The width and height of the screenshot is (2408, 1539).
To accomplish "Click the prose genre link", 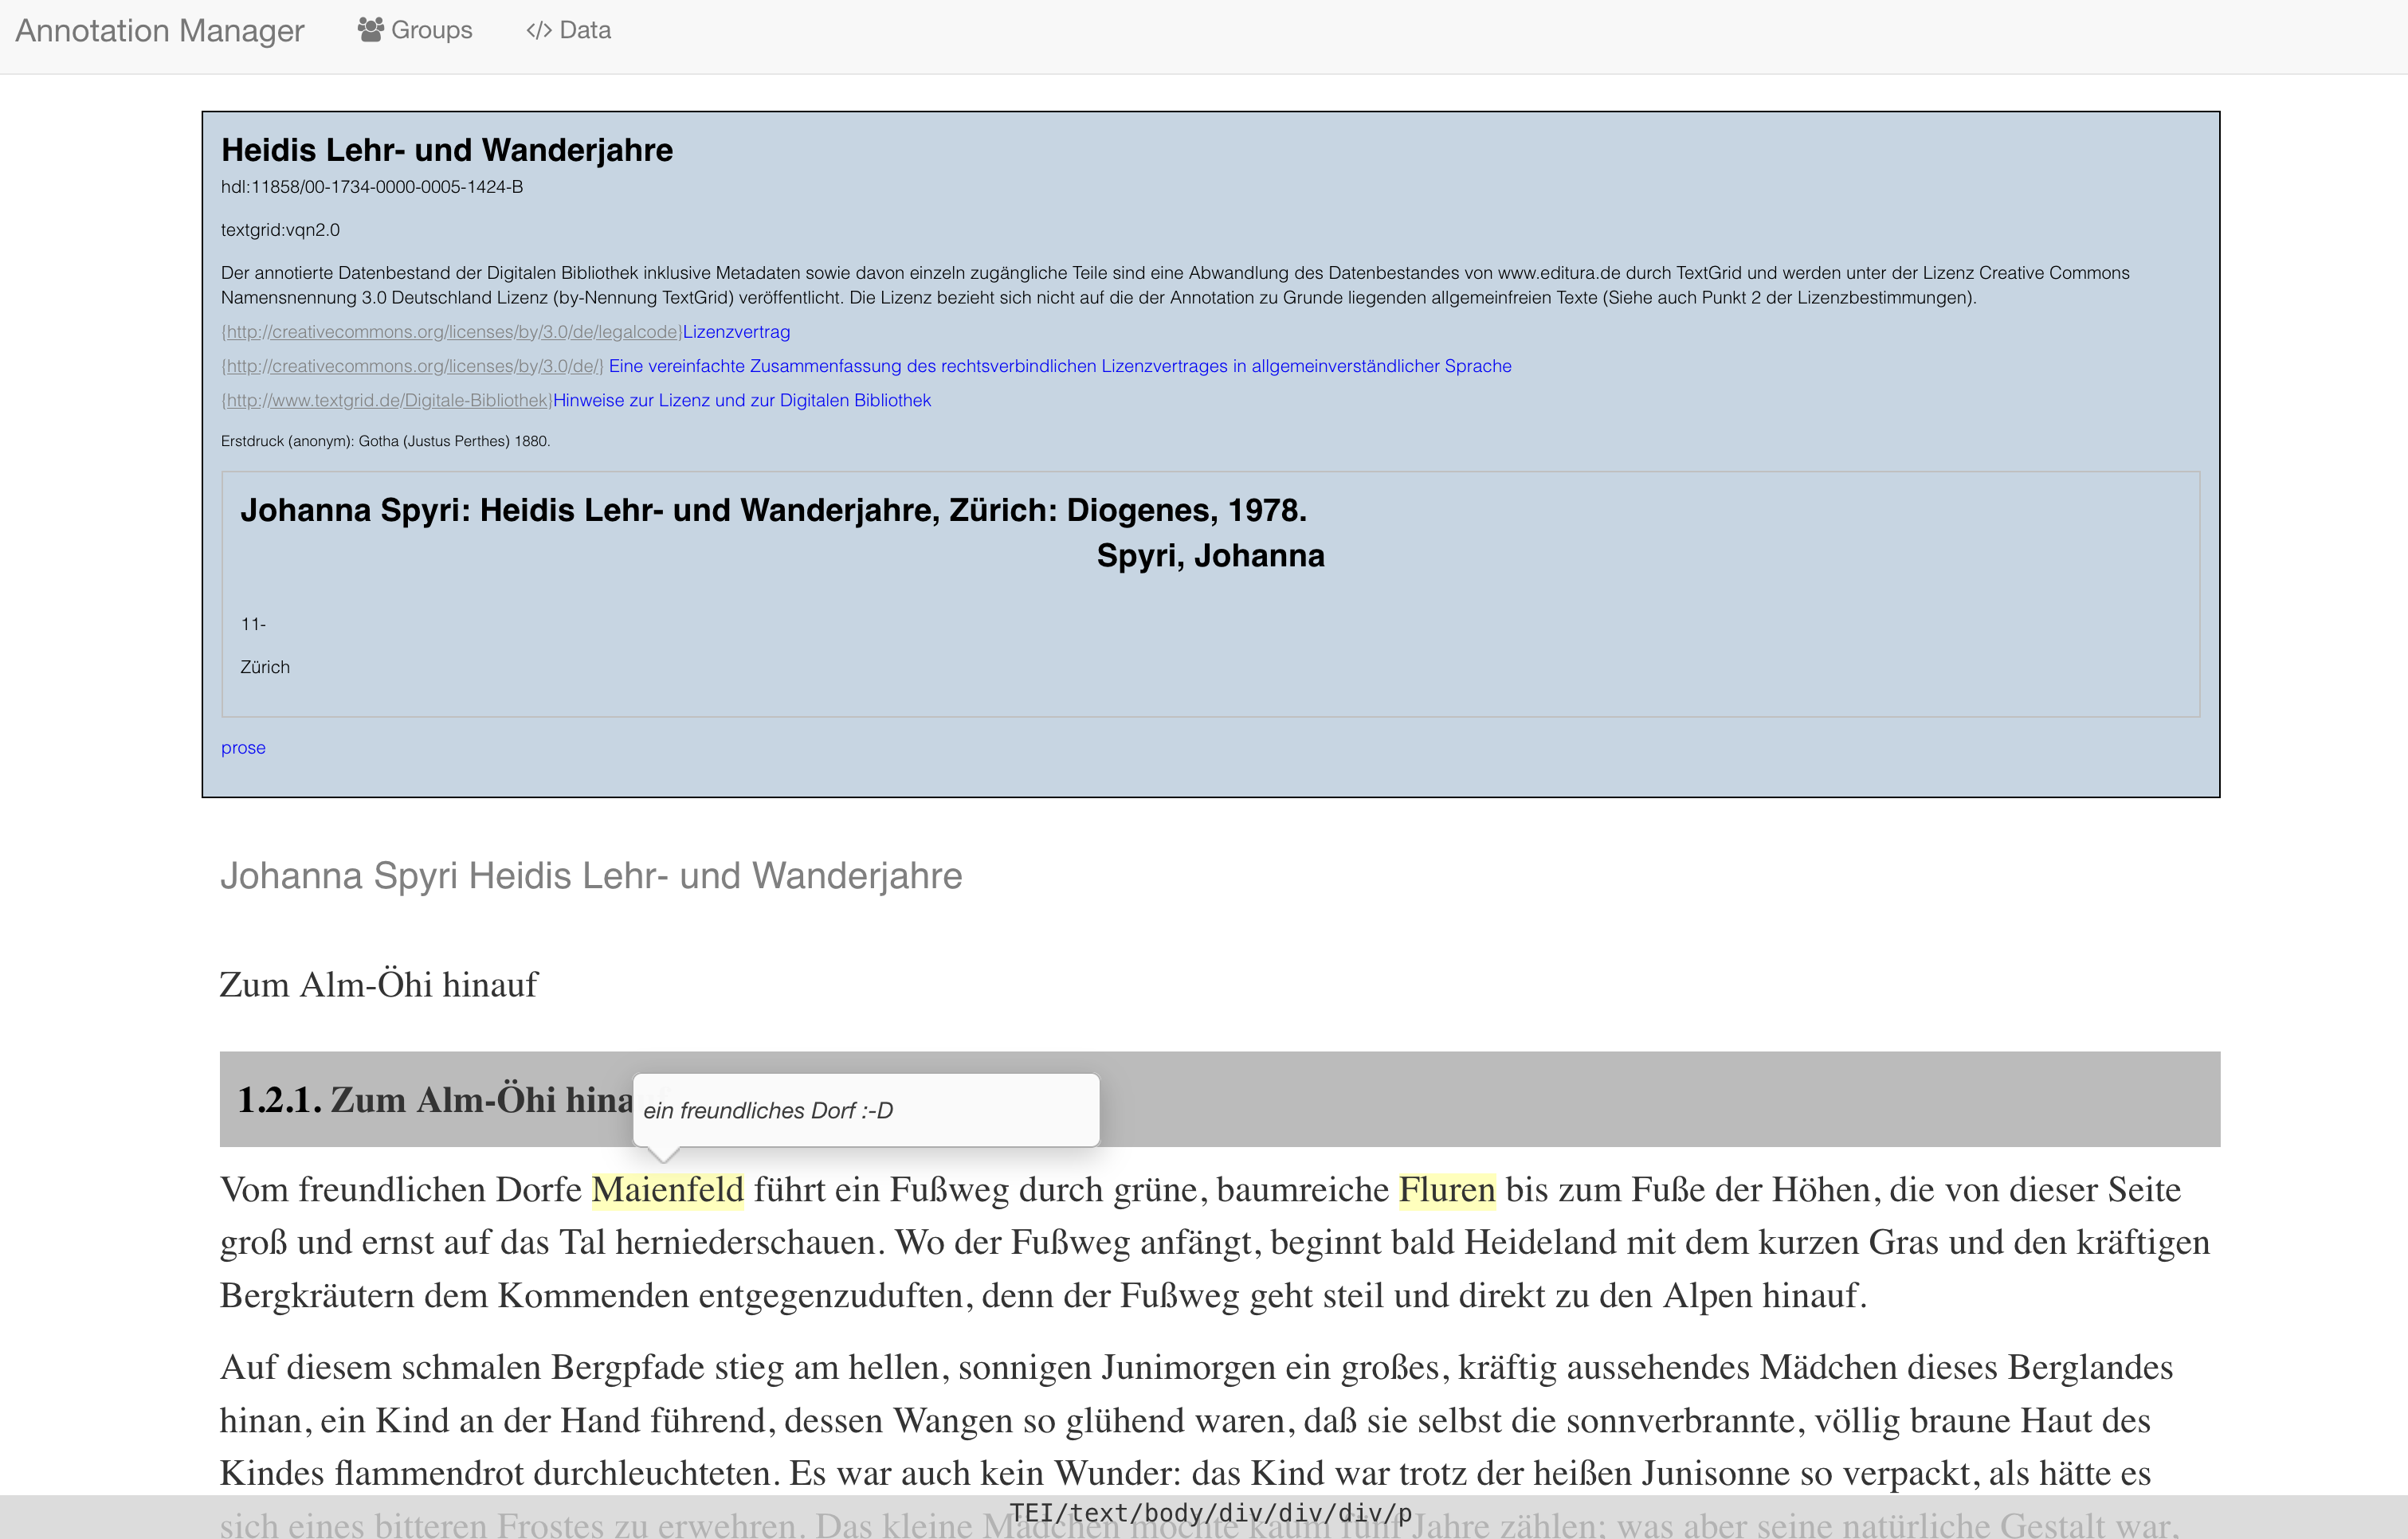I will [x=243, y=747].
